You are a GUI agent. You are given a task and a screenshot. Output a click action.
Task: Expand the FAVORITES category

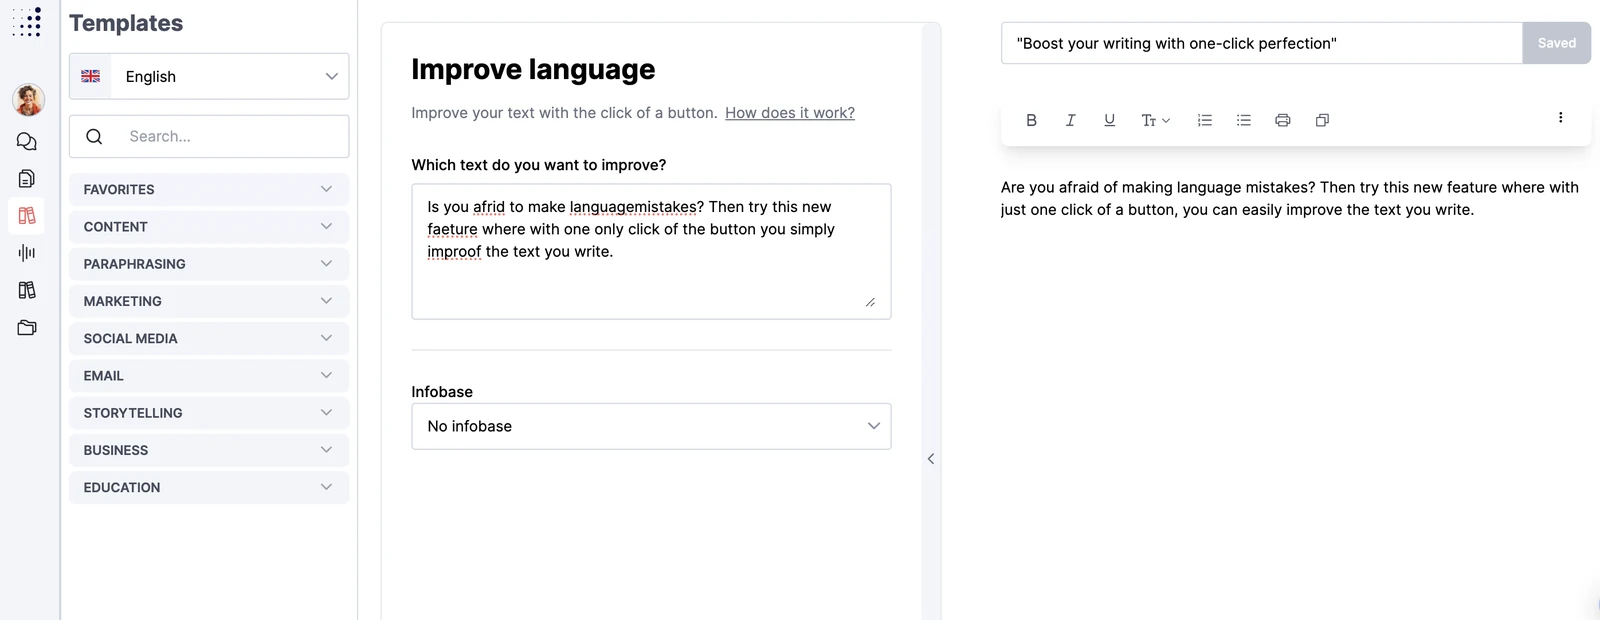point(209,189)
